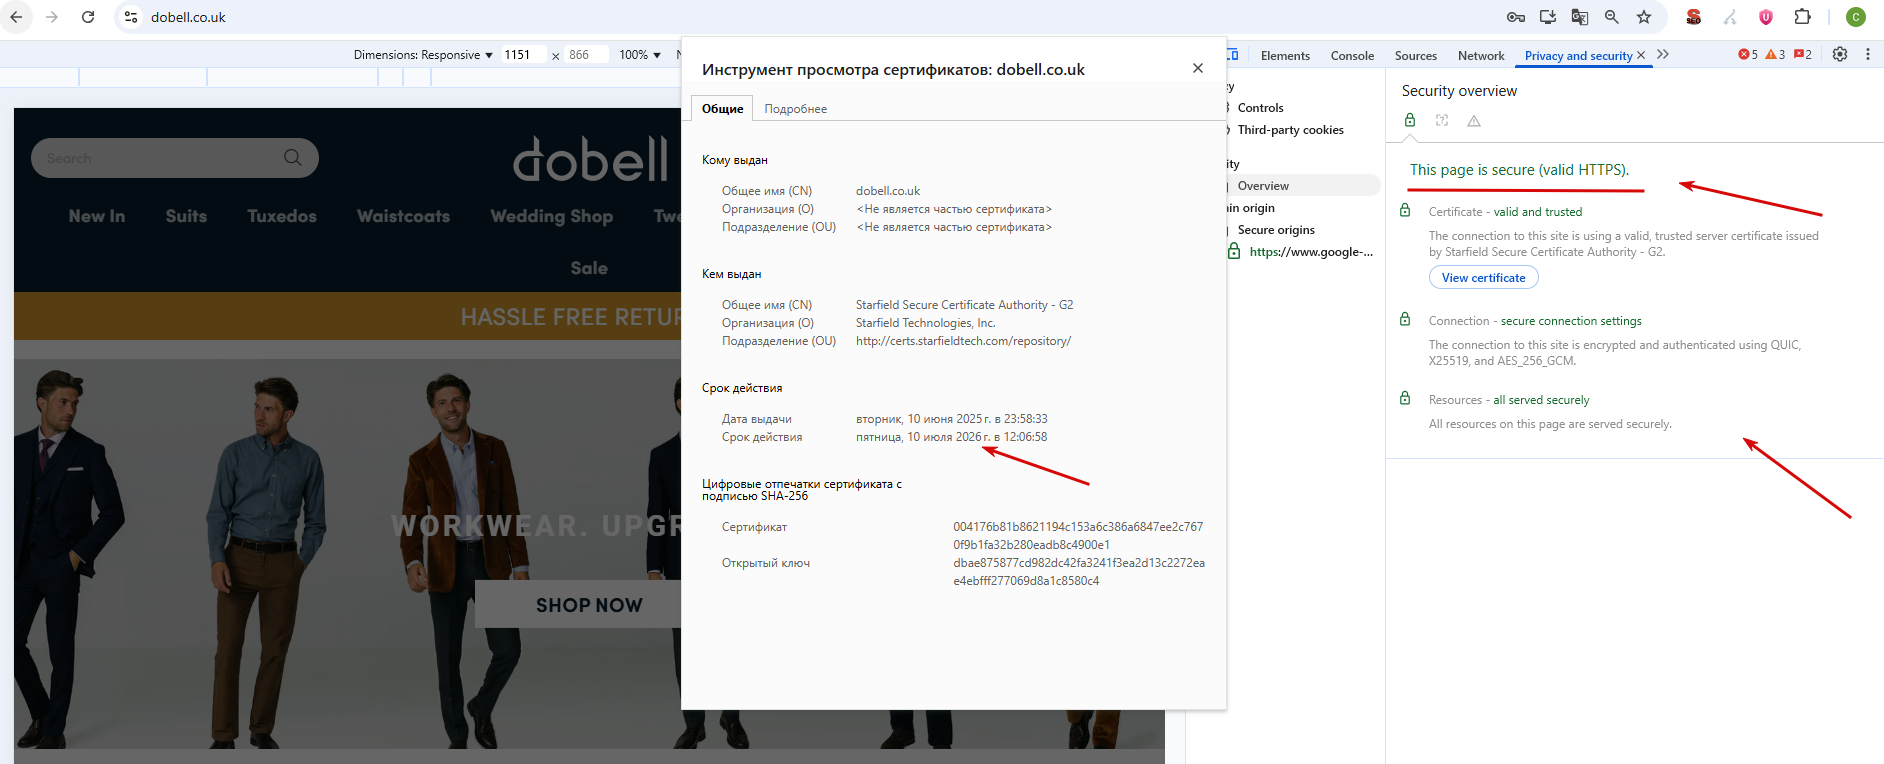Open the Подробнее tab in certificate viewer
Image resolution: width=1884 pixels, height=764 pixels.
796,109
